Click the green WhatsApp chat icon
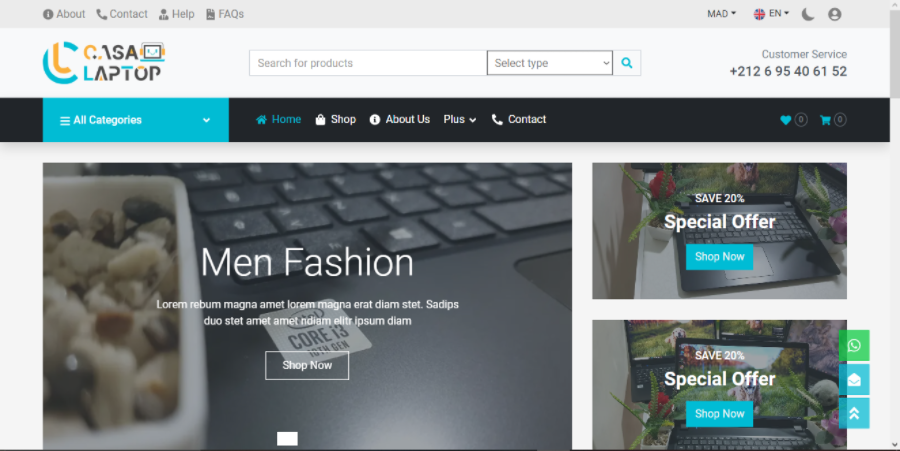This screenshot has height=451, width=900. (854, 346)
